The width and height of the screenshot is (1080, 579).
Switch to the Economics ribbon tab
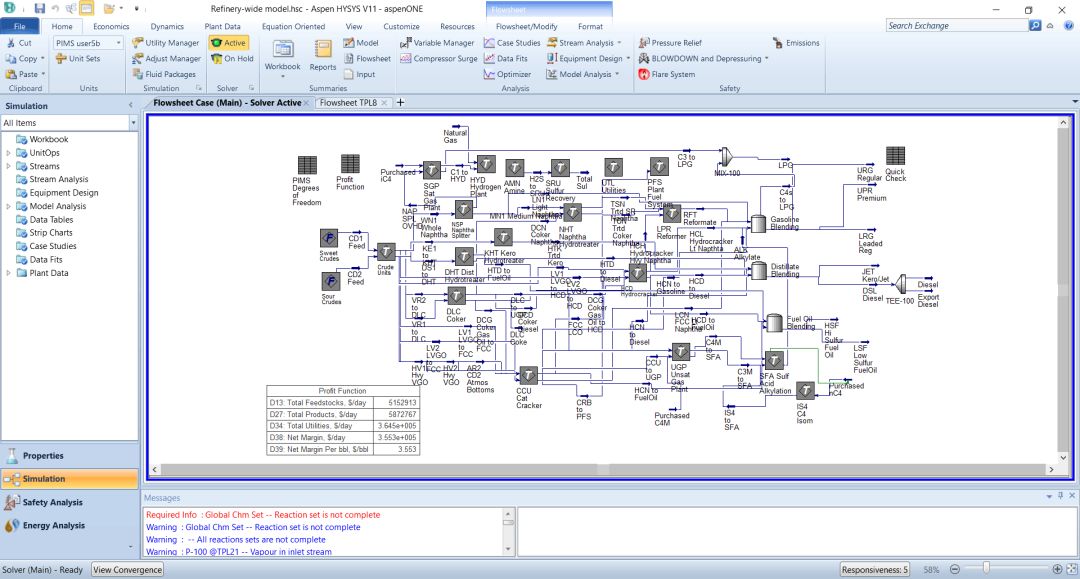point(111,26)
